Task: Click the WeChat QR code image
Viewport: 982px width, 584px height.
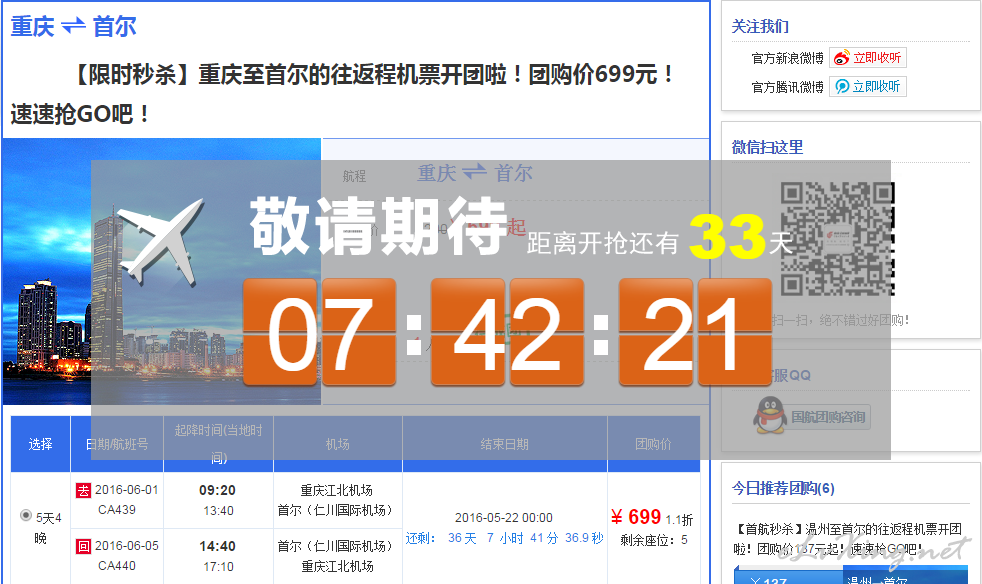Action: click(x=837, y=239)
